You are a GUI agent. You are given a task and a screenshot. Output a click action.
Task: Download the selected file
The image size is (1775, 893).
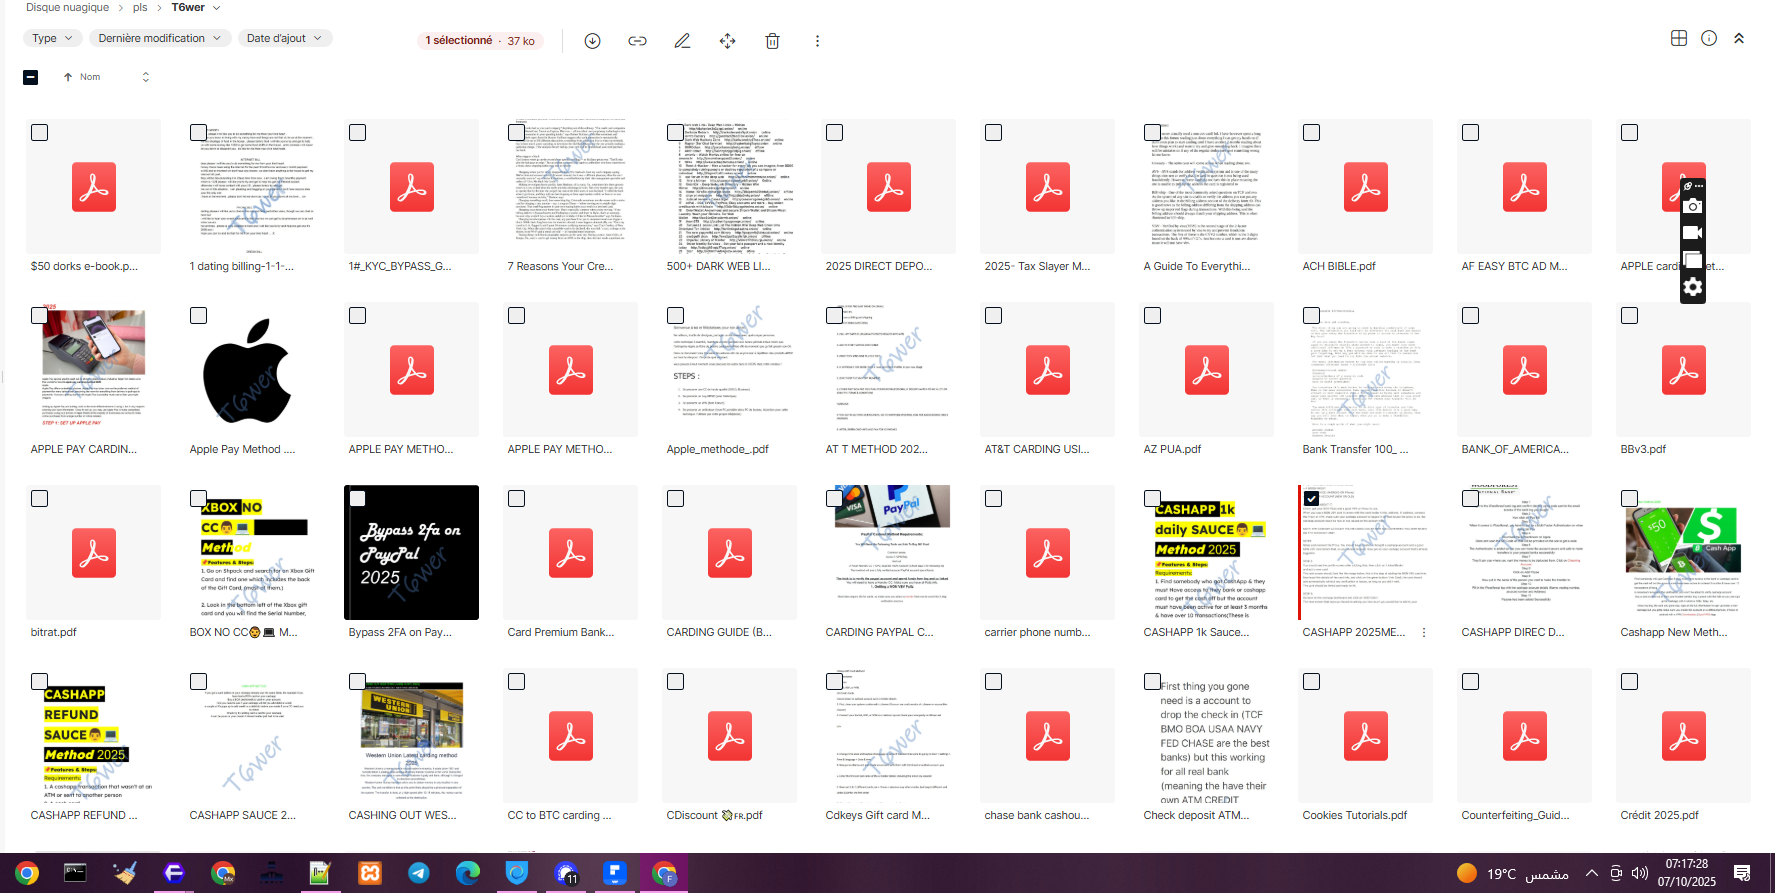point(592,41)
